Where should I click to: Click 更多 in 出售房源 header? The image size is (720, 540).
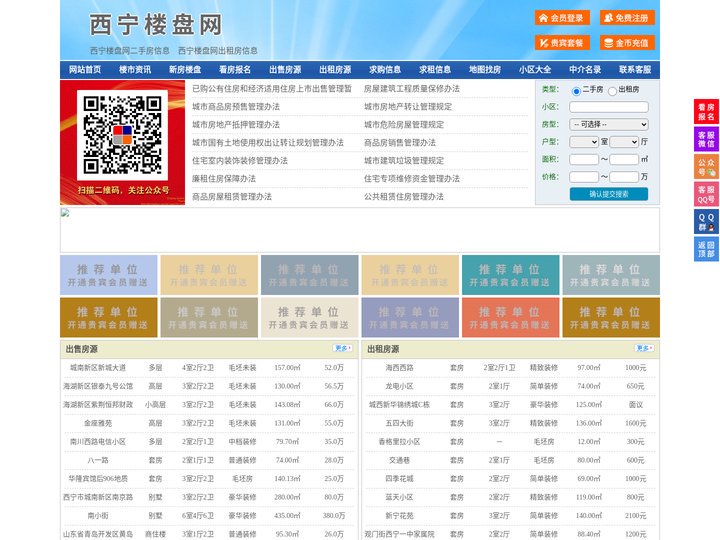tap(343, 349)
